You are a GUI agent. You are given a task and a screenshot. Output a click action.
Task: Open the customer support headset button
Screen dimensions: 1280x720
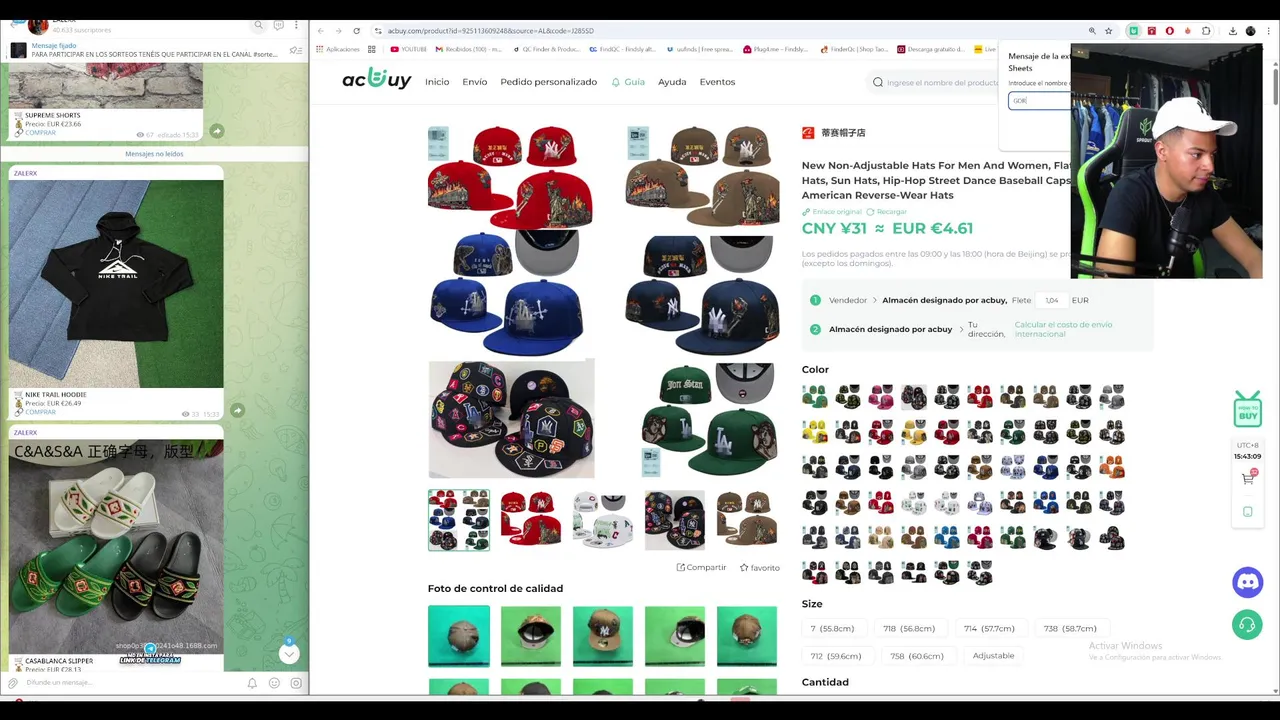pos(1247,625)
